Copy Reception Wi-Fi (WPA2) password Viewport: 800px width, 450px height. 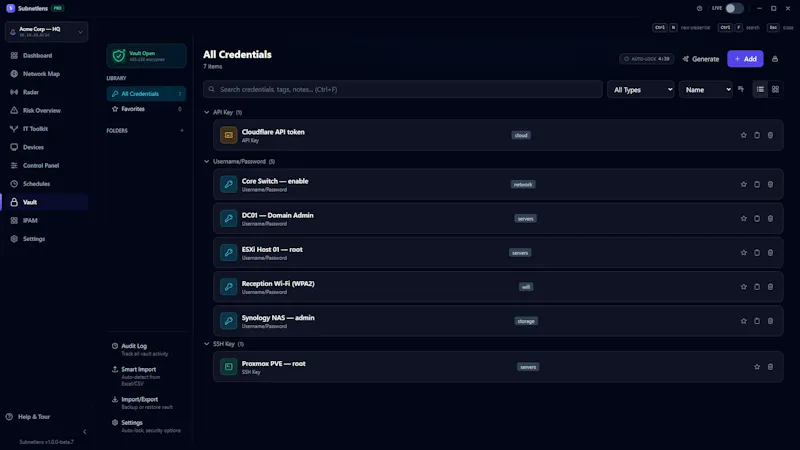tap(757, 287)
